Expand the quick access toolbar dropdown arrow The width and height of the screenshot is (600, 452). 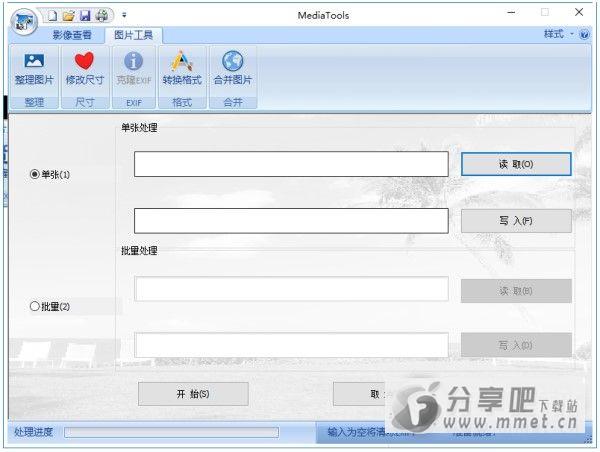coord(124,15)
